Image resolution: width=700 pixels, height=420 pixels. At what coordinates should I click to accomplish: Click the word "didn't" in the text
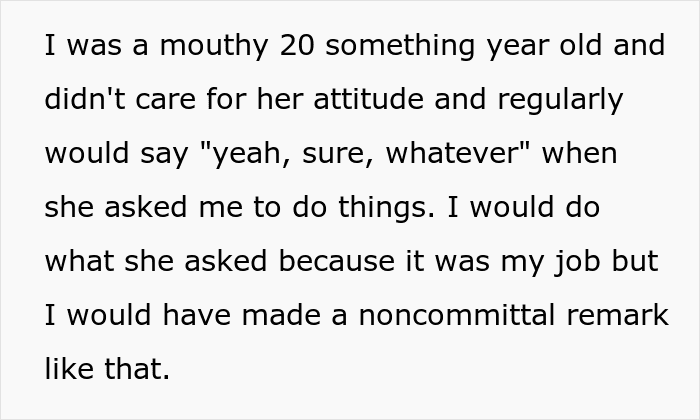pyautogui.click(x=79, y=100)
